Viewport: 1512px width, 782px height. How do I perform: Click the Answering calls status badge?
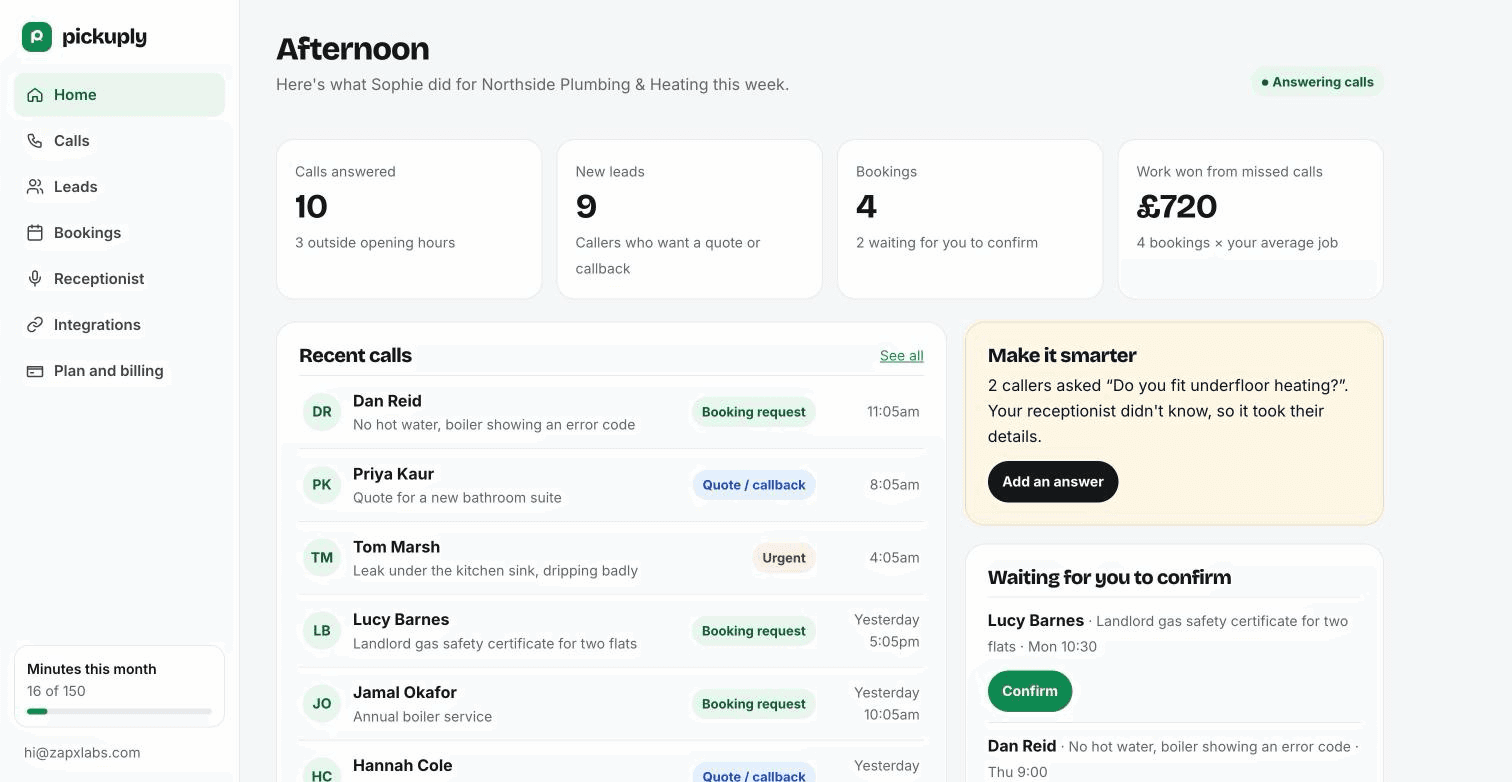(x=1317, y=82)
